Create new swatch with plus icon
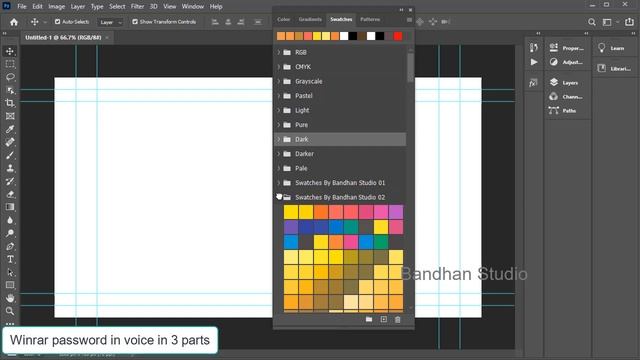The width and height of the screenshot is (640, 360). click(384, 319)
